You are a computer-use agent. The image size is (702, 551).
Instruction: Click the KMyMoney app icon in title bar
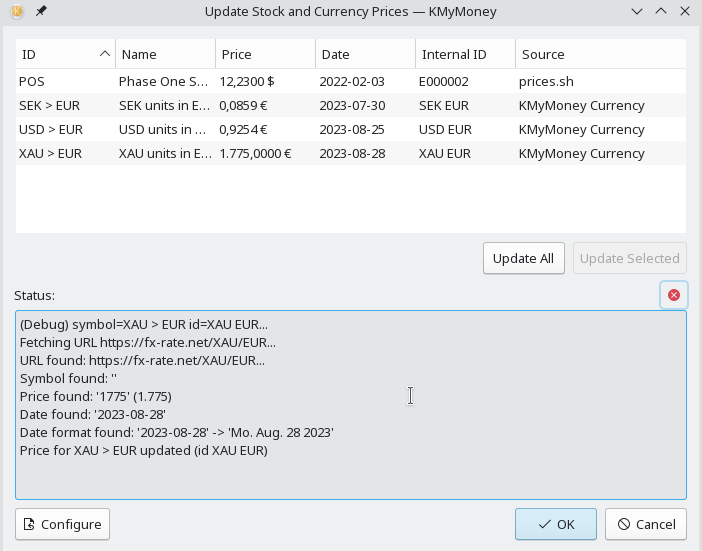[x=17, y=11]
